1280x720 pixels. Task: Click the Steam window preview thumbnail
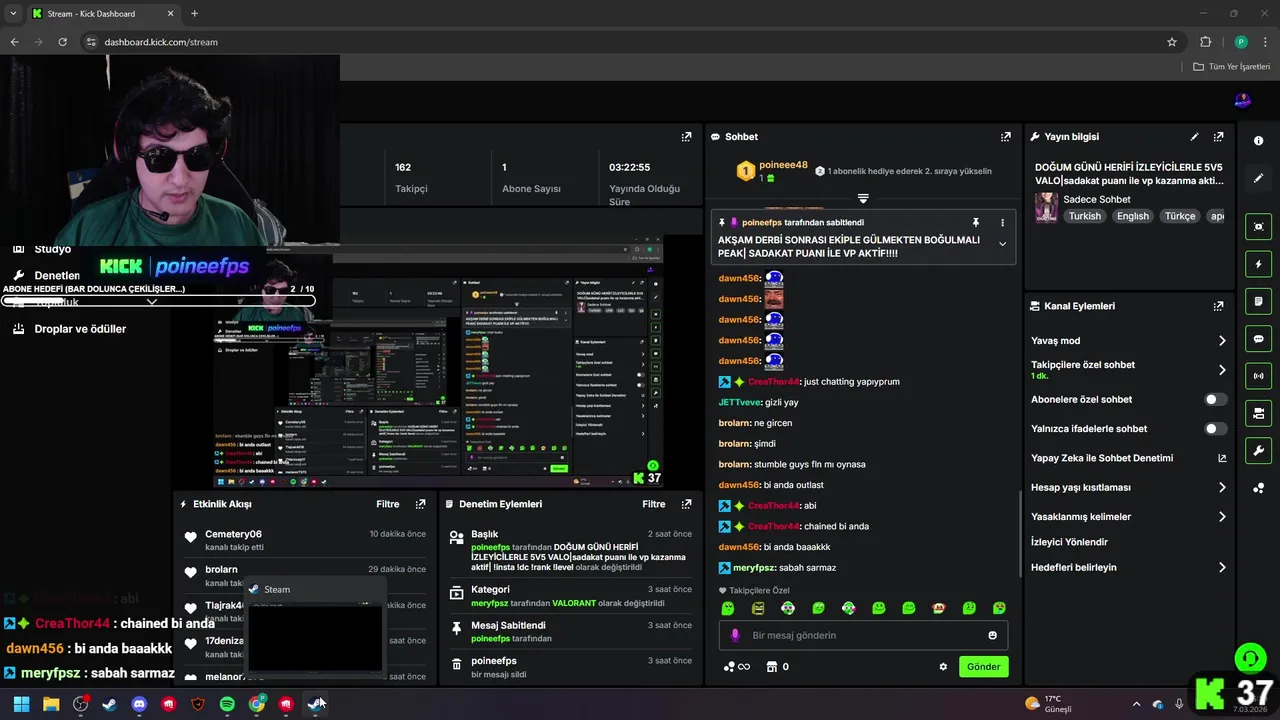click(x=315, y=639)
